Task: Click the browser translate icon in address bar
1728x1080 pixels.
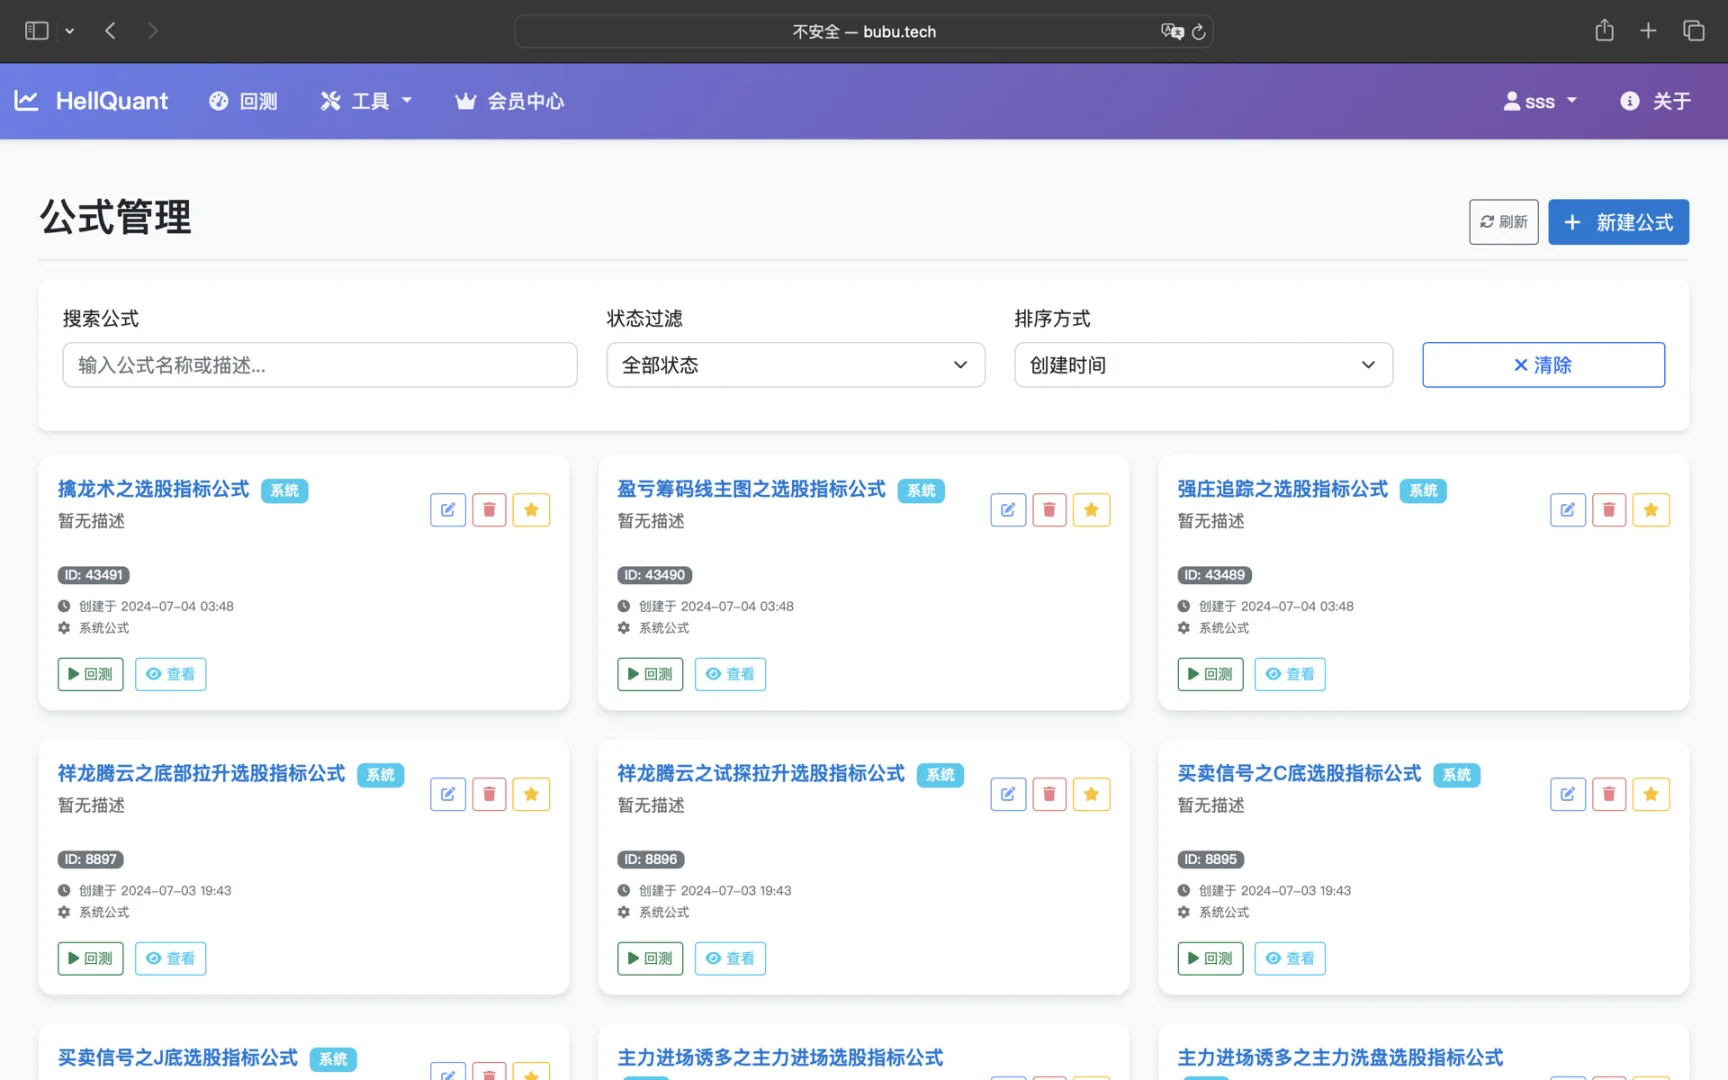Action: point(1173,31)
